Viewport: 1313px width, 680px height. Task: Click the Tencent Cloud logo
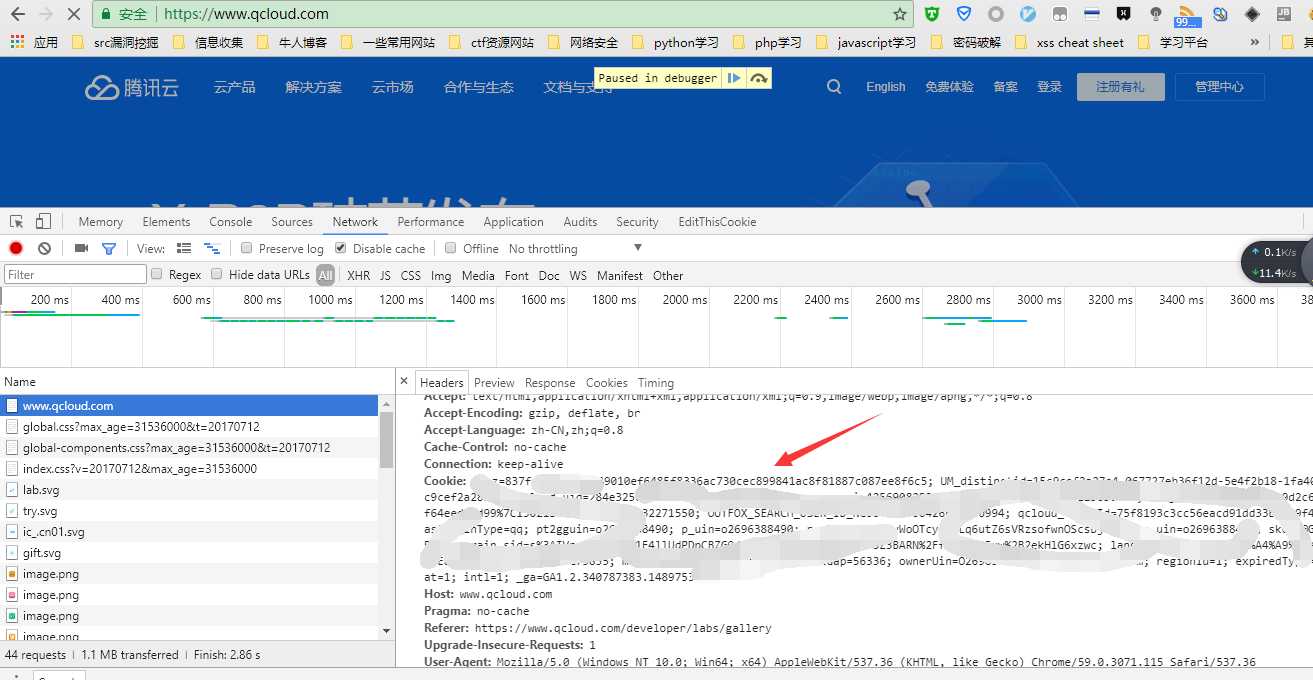coord(132,87)
